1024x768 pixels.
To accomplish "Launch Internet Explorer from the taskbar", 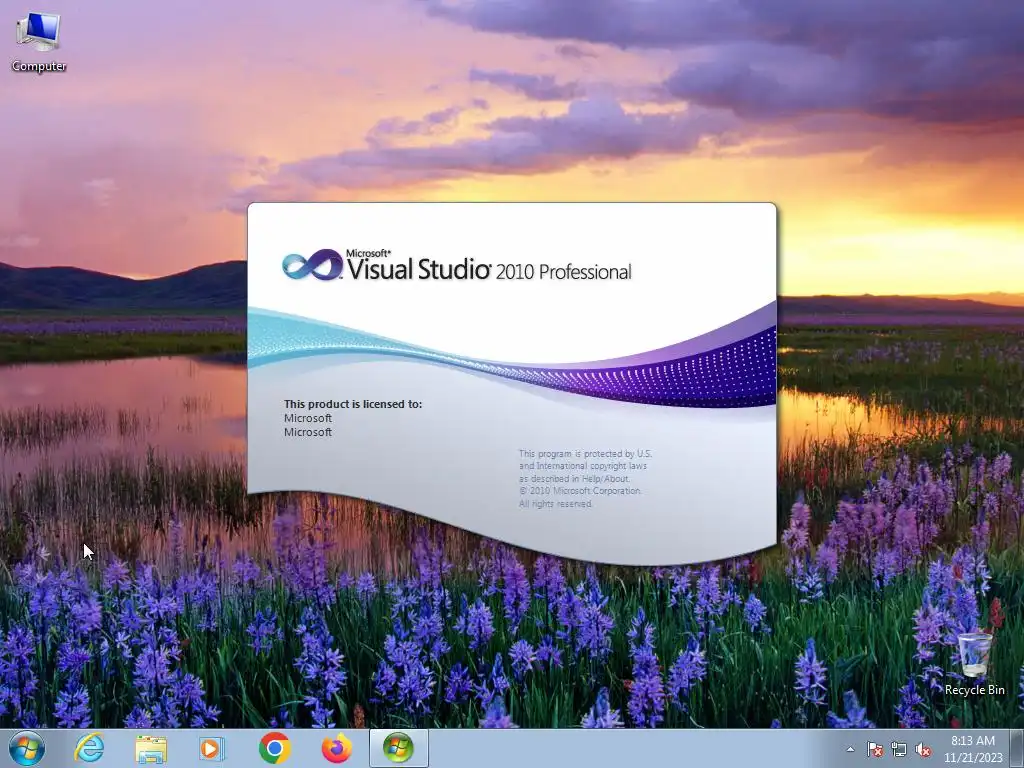I will coord(89,748).
